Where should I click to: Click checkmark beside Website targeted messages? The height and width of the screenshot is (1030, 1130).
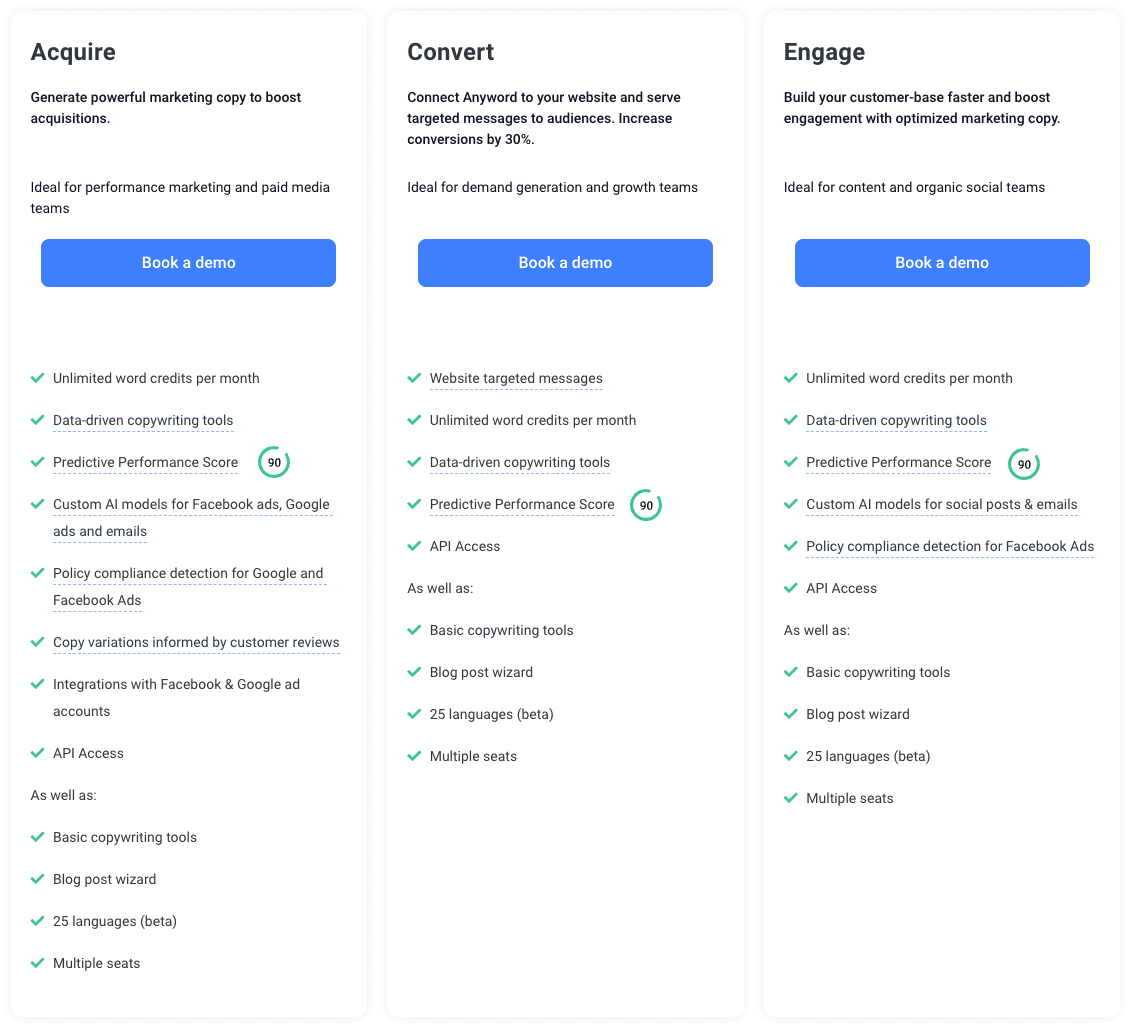(x=414, y=378)
